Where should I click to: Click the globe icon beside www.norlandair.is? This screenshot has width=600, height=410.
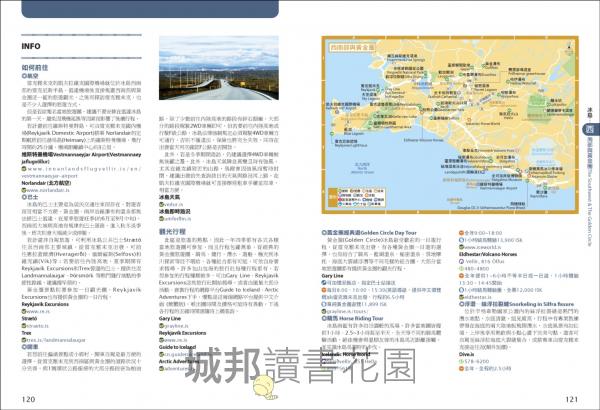click(24, 190)
